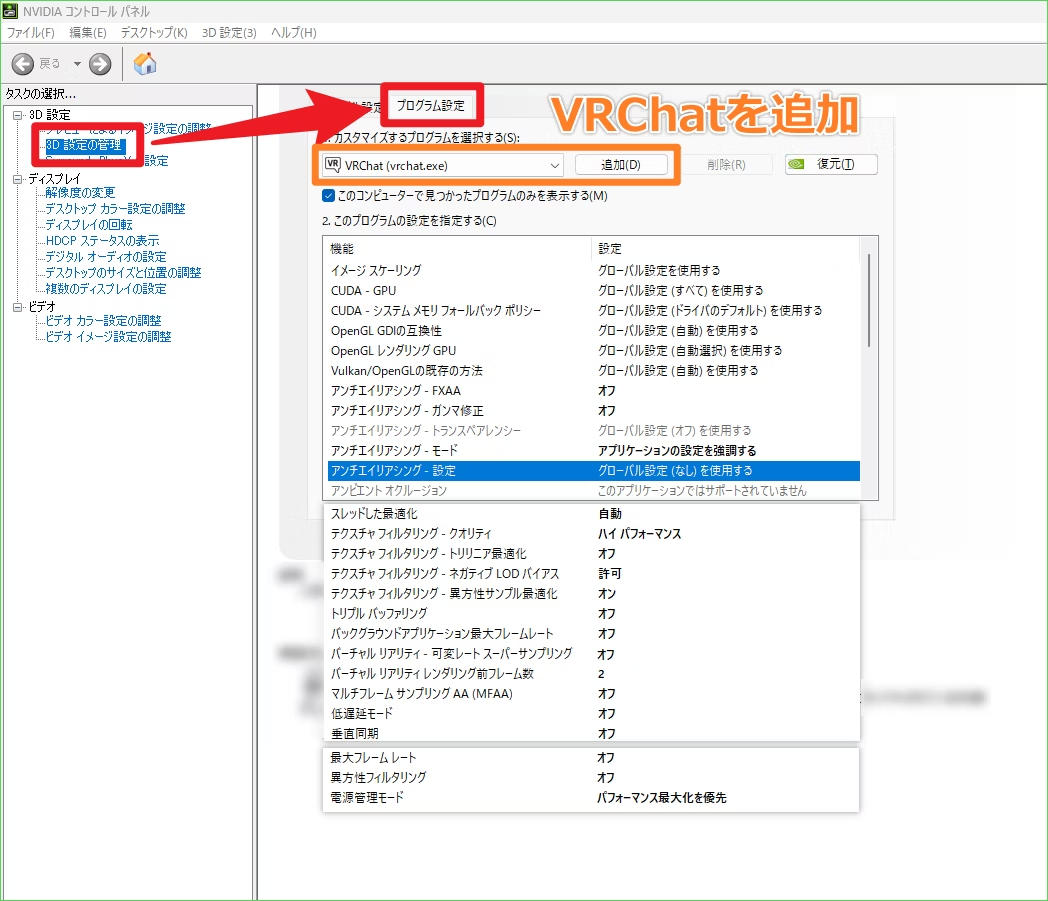Click the 機能 column header
Screen dimensions: 1048x901
coord(458,249)
